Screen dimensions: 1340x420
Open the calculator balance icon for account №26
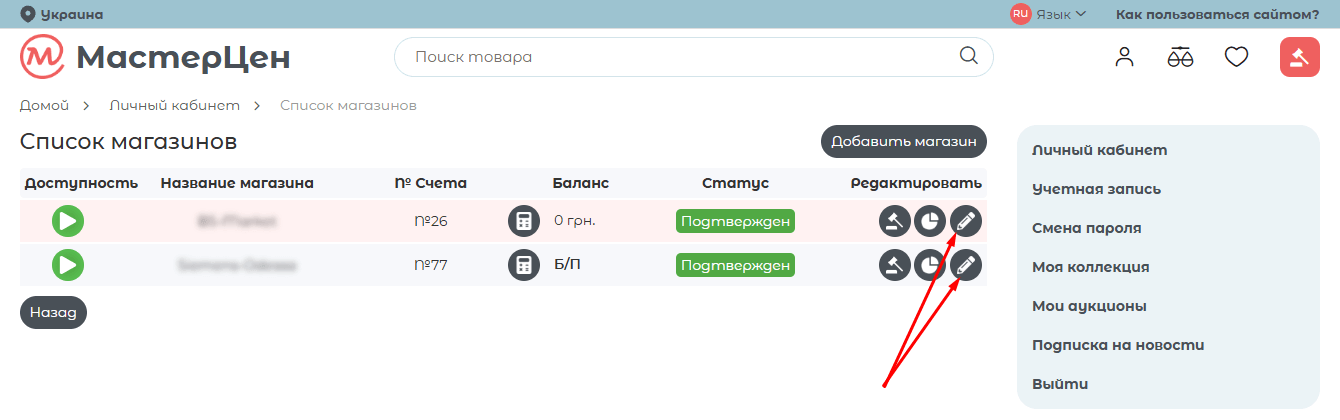coord(524,221)
